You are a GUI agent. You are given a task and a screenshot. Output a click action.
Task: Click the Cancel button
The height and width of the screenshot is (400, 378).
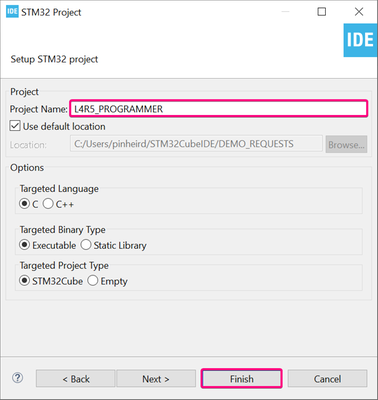[x=327, y=379]
